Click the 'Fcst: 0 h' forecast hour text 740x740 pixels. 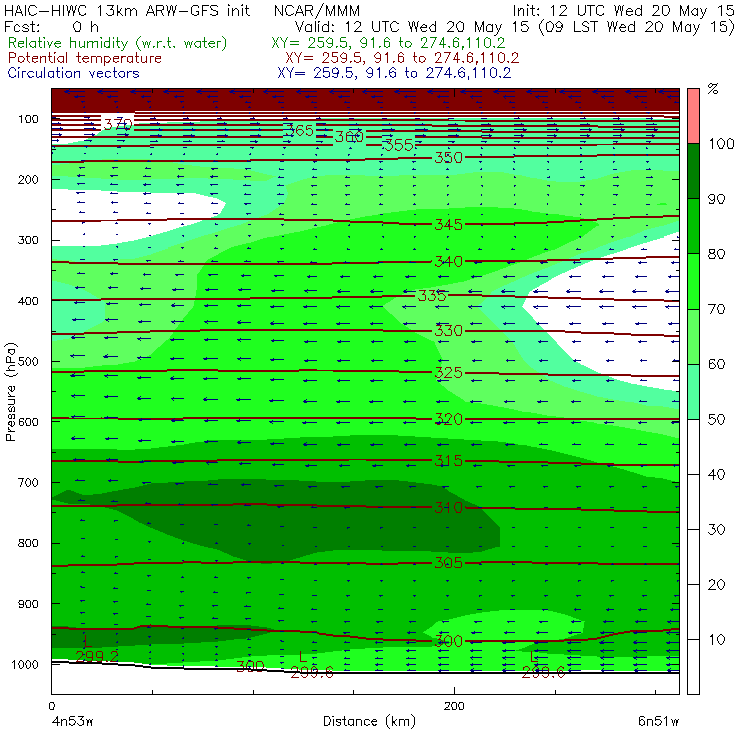point(51,26)
